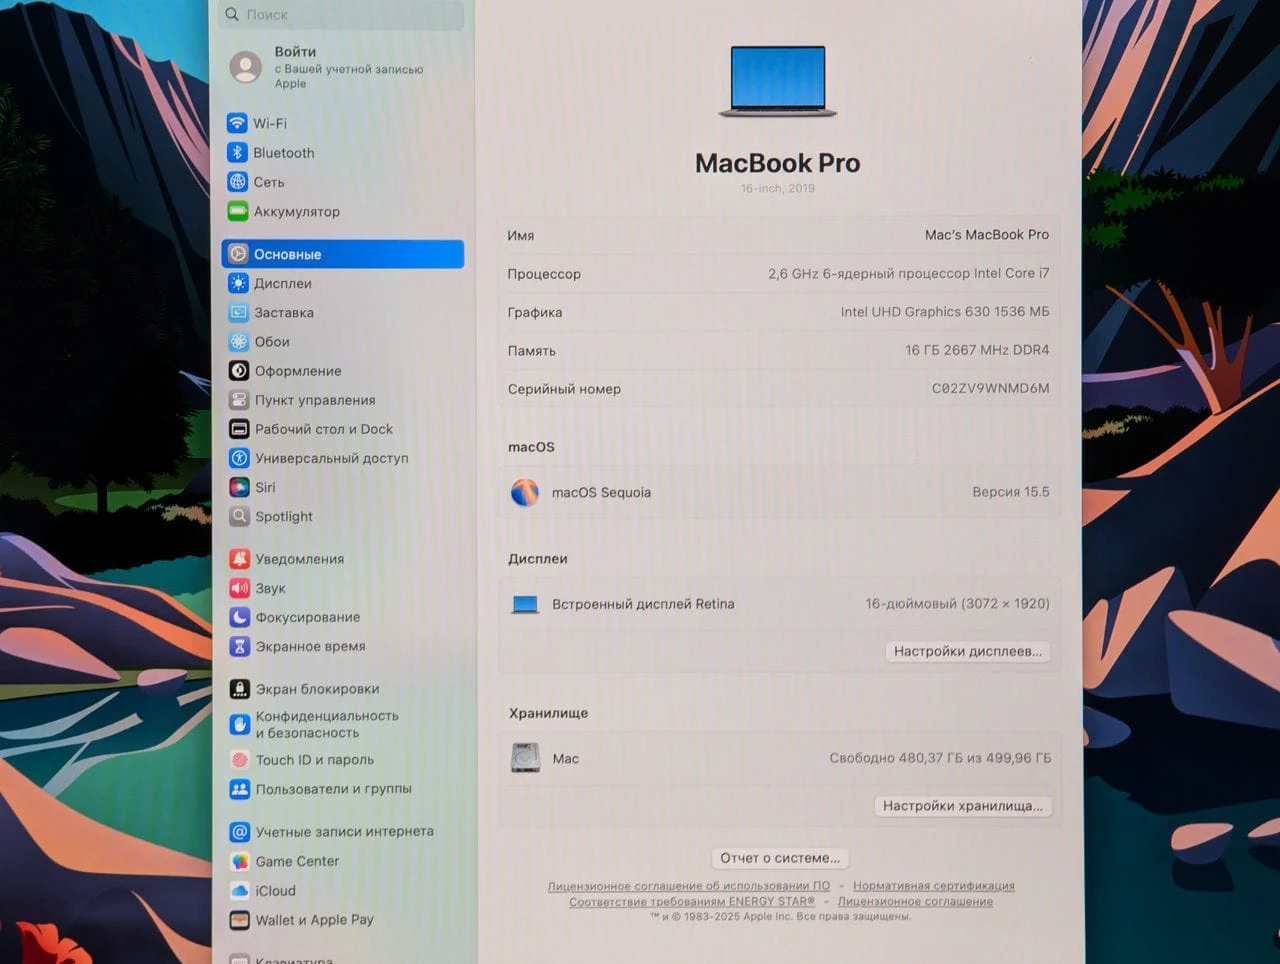Select the Уведомления bell icon

click(x=239, y=559)
